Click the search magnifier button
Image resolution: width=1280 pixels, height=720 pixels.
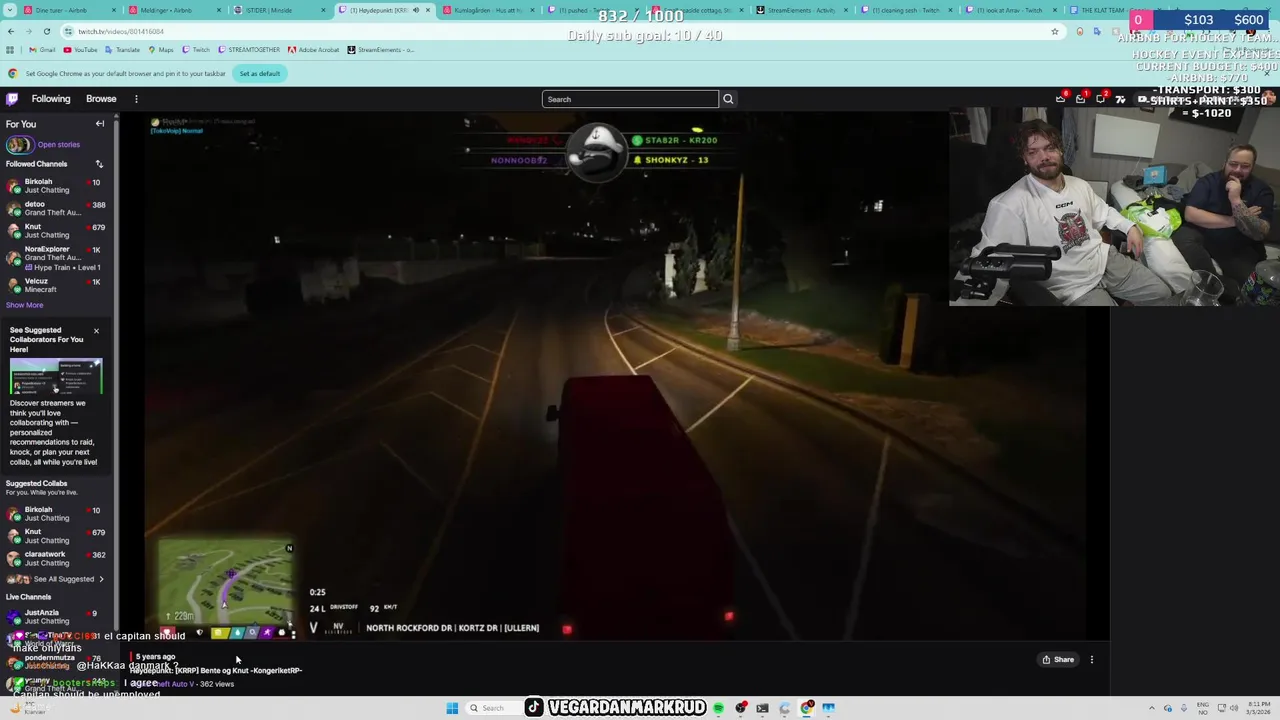point(728,99)
